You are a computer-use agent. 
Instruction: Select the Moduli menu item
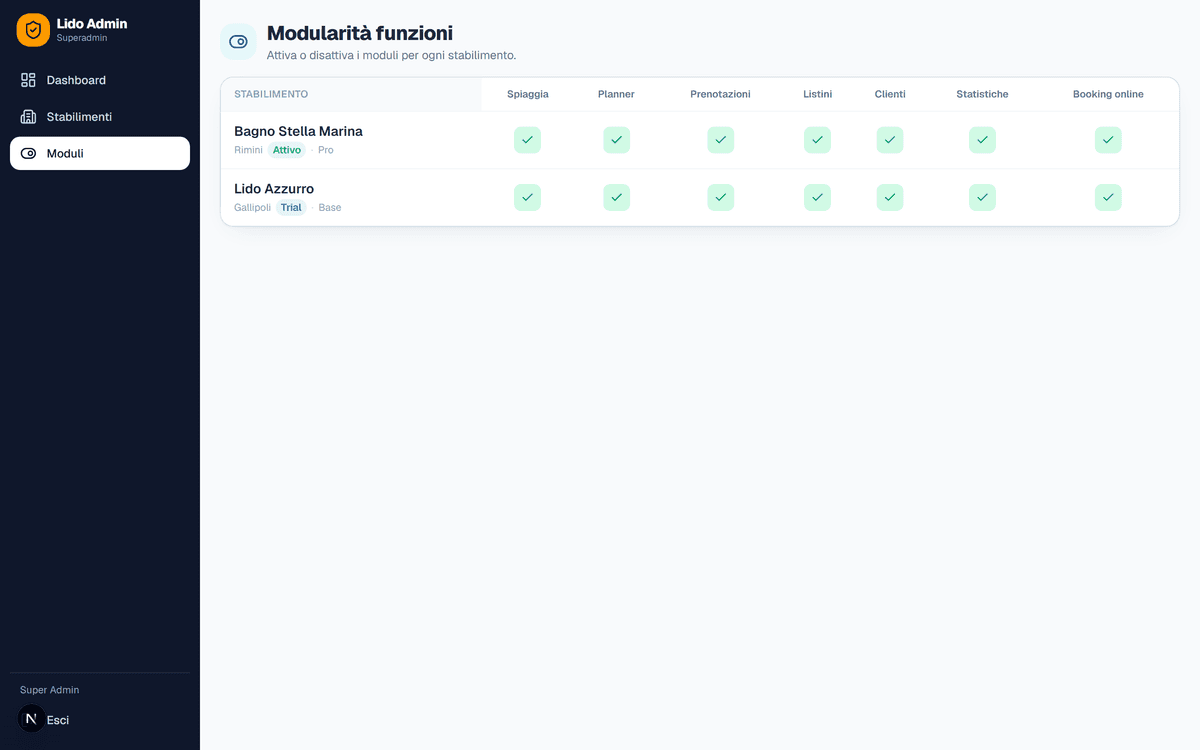coord(100,154)
